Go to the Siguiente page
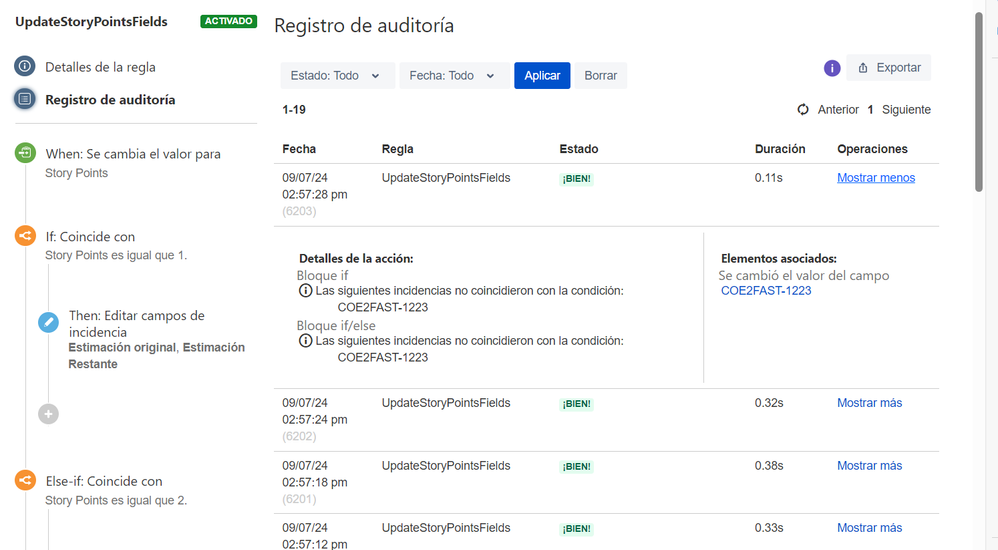The width and height of the screenshot is (998, 550). coord(906,109)
